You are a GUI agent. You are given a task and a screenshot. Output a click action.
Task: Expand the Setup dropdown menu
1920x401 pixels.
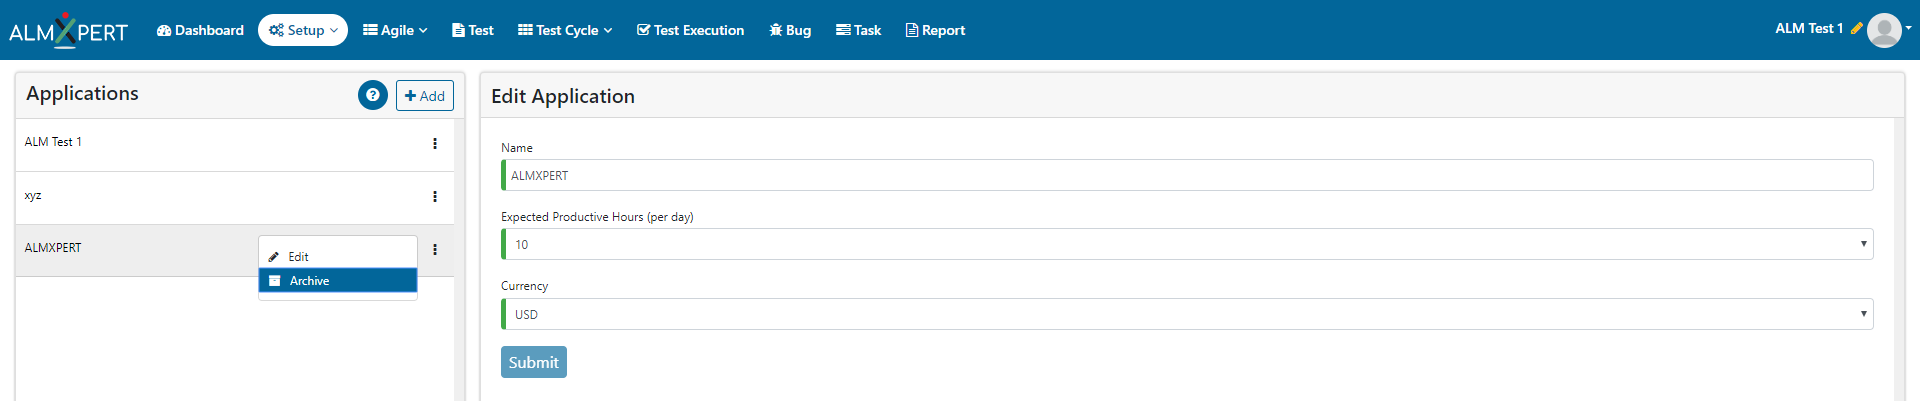coord(303,30)
